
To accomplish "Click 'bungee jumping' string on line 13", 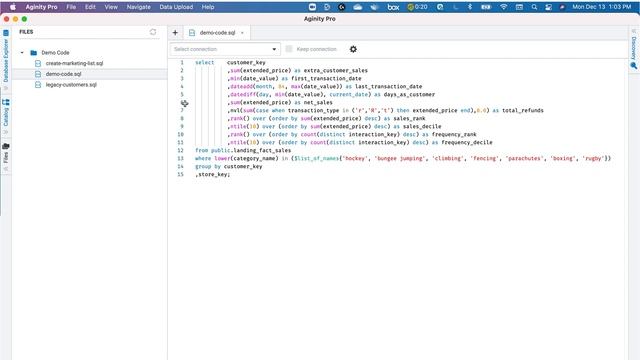I will click(x=400, y=158).
